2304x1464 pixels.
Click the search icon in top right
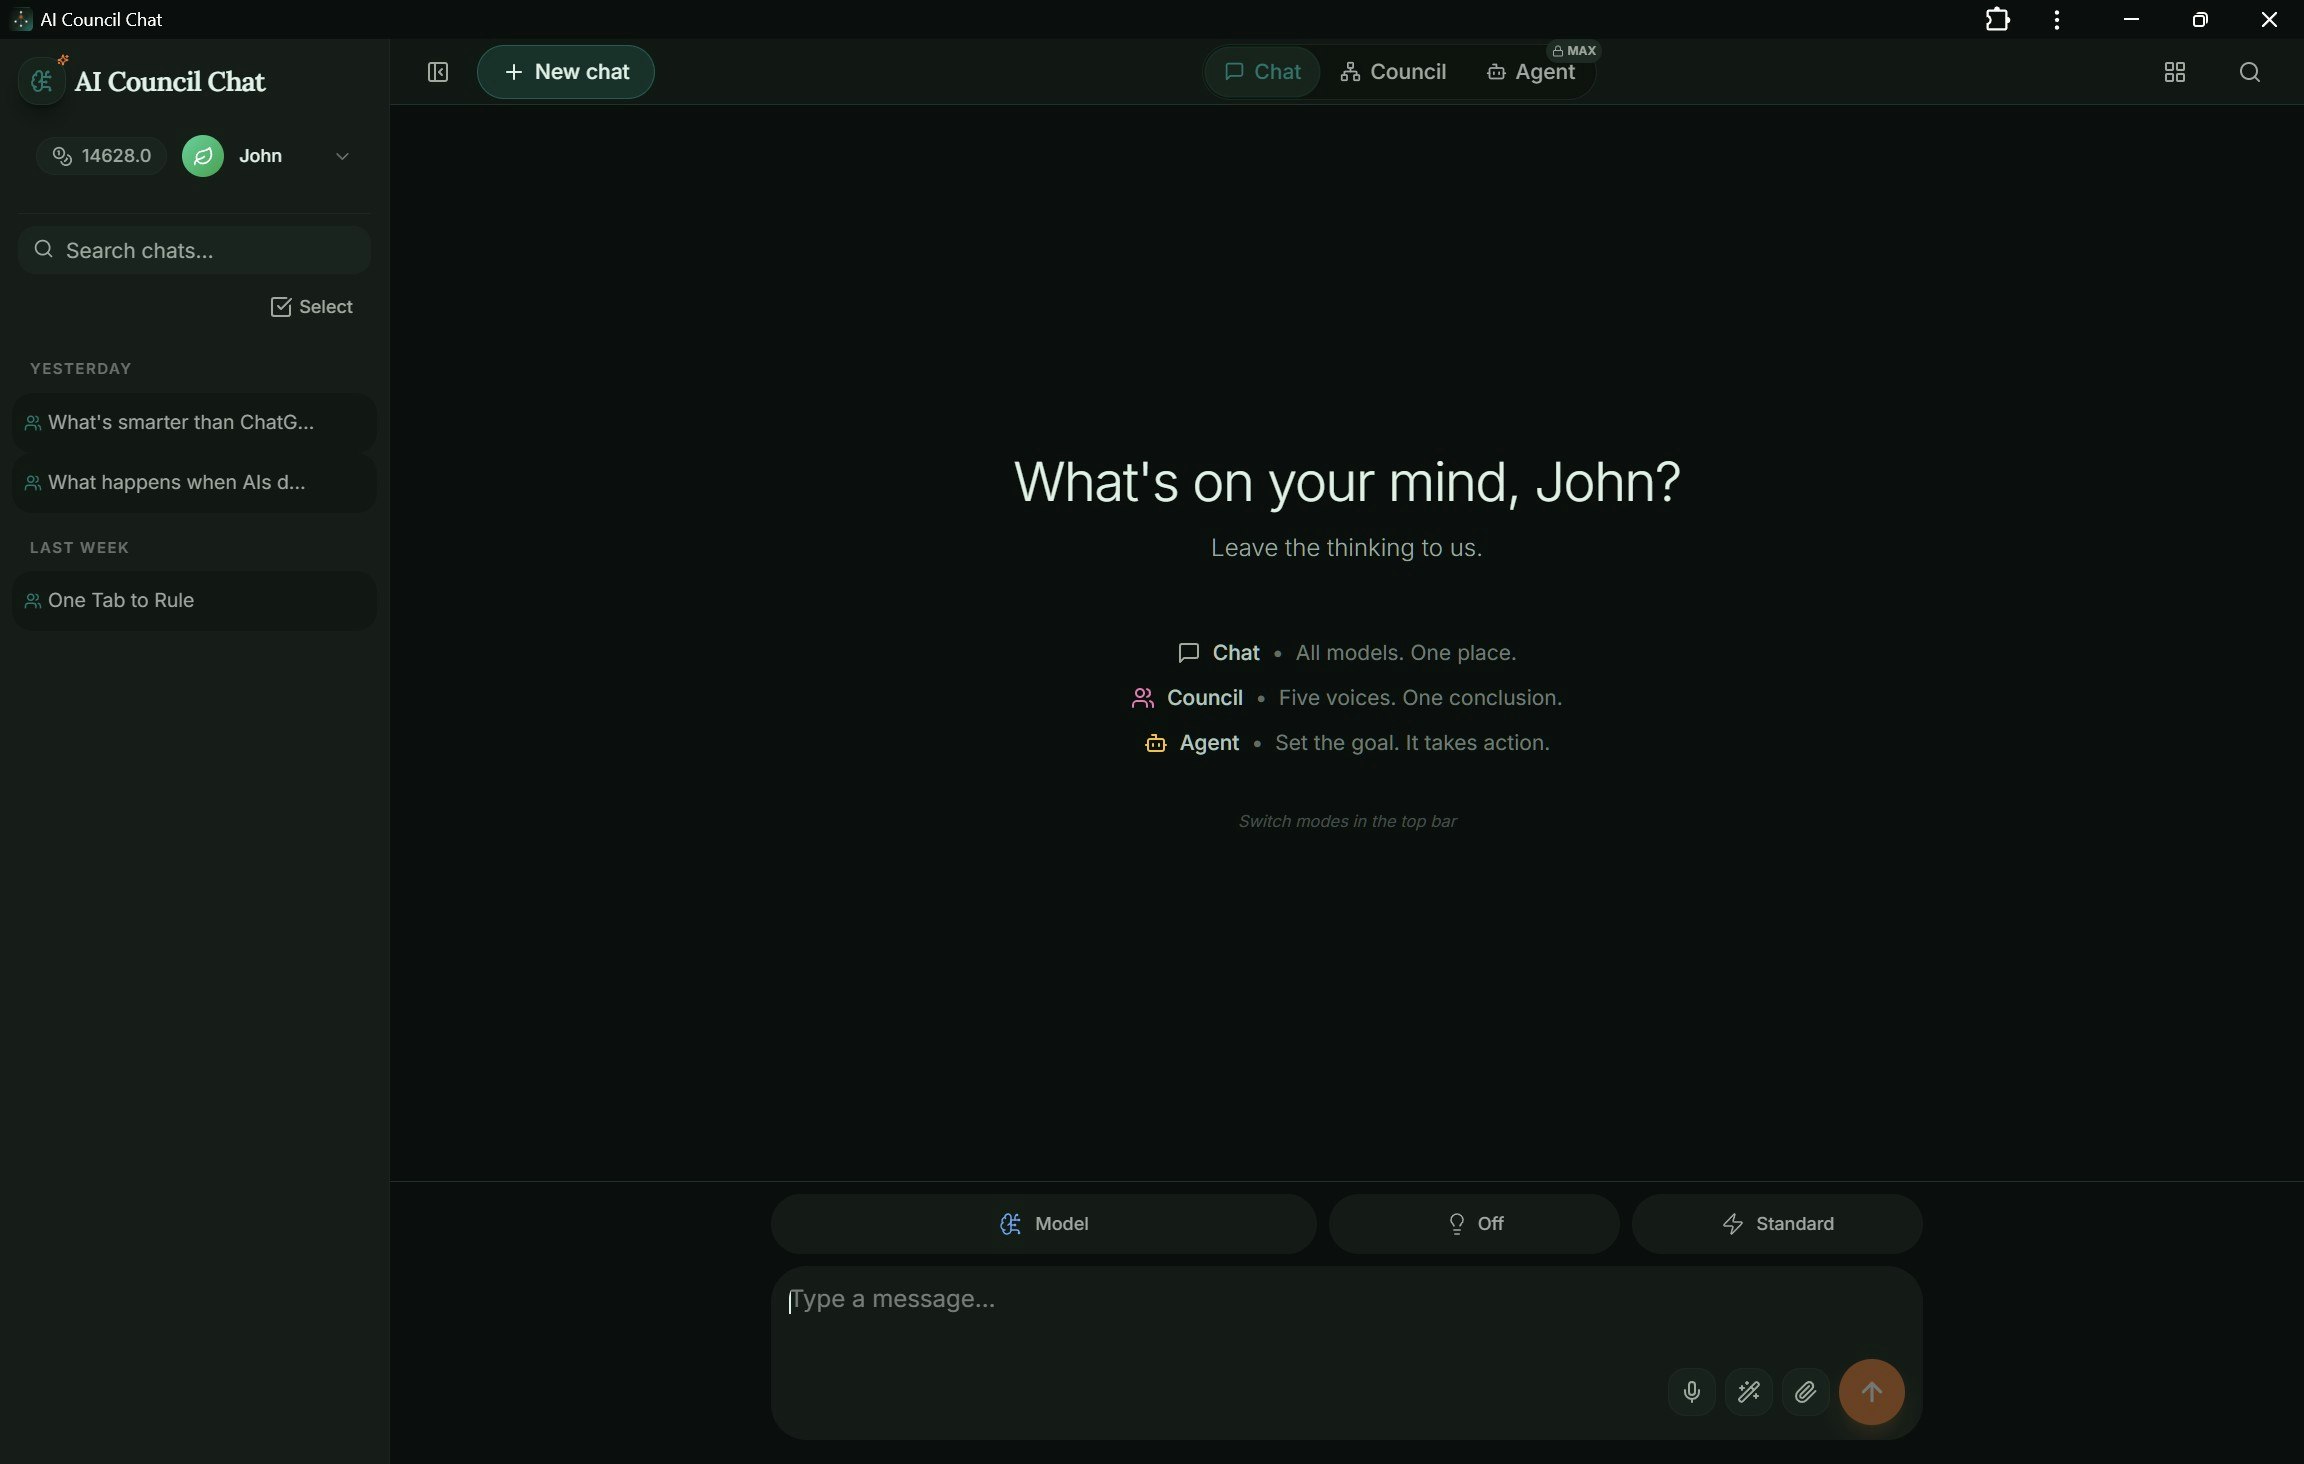[x=2249, y=72]
